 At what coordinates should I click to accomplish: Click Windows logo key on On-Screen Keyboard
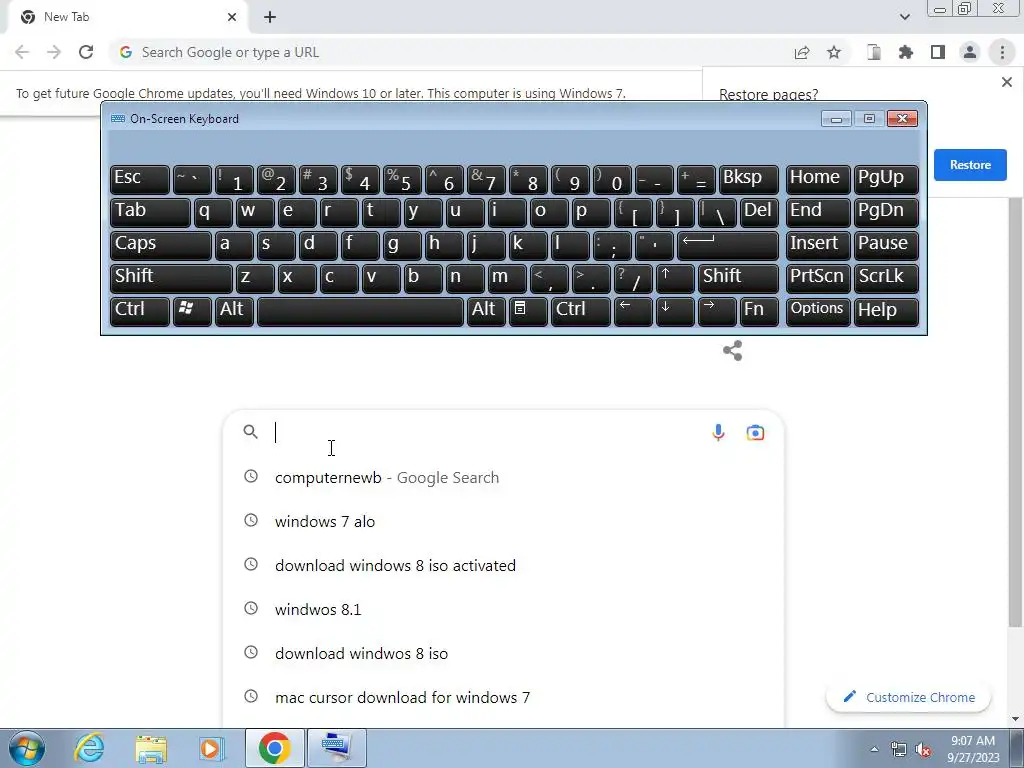192,311
